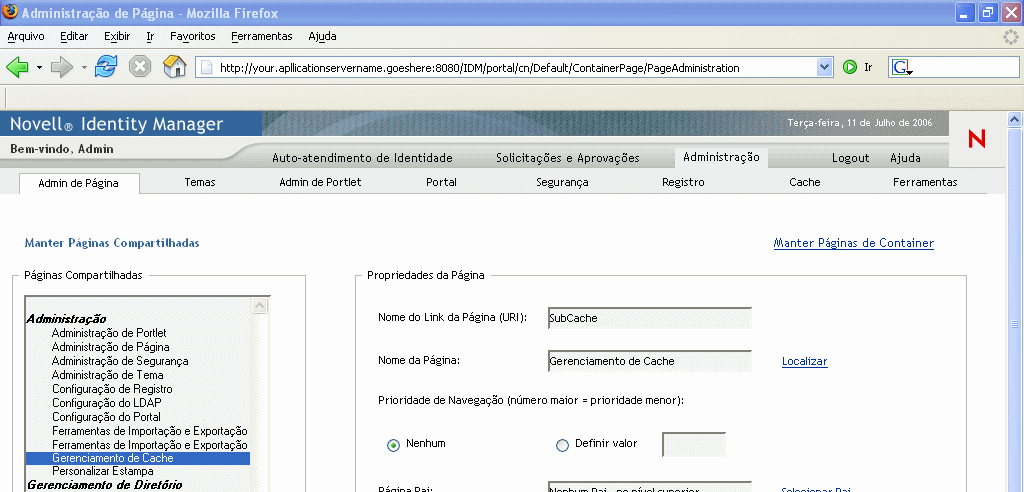Open the Back button history dropdown
The image size is (1024, 492).
click(x=39, y=67)
